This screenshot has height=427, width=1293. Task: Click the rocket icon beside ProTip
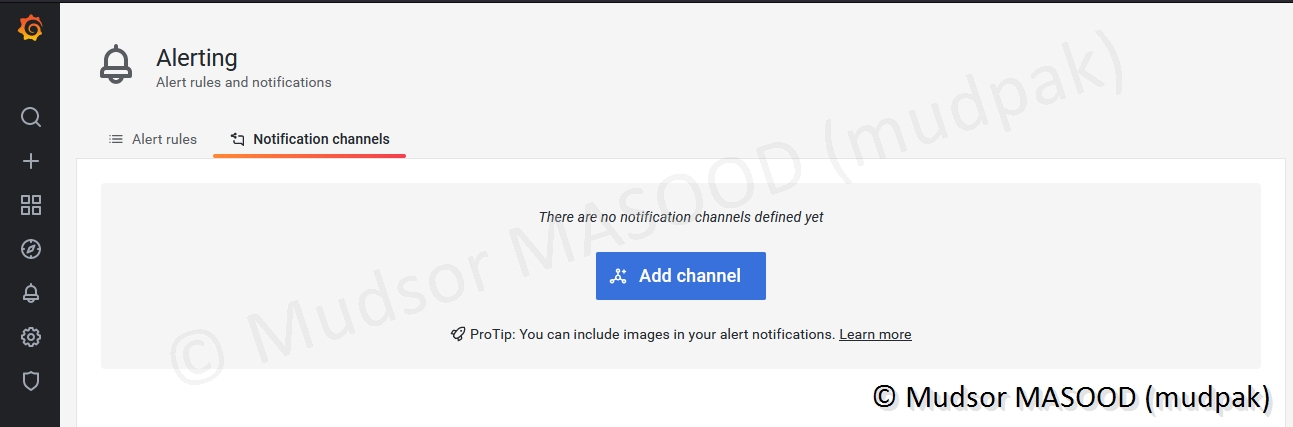click(458, 335)
